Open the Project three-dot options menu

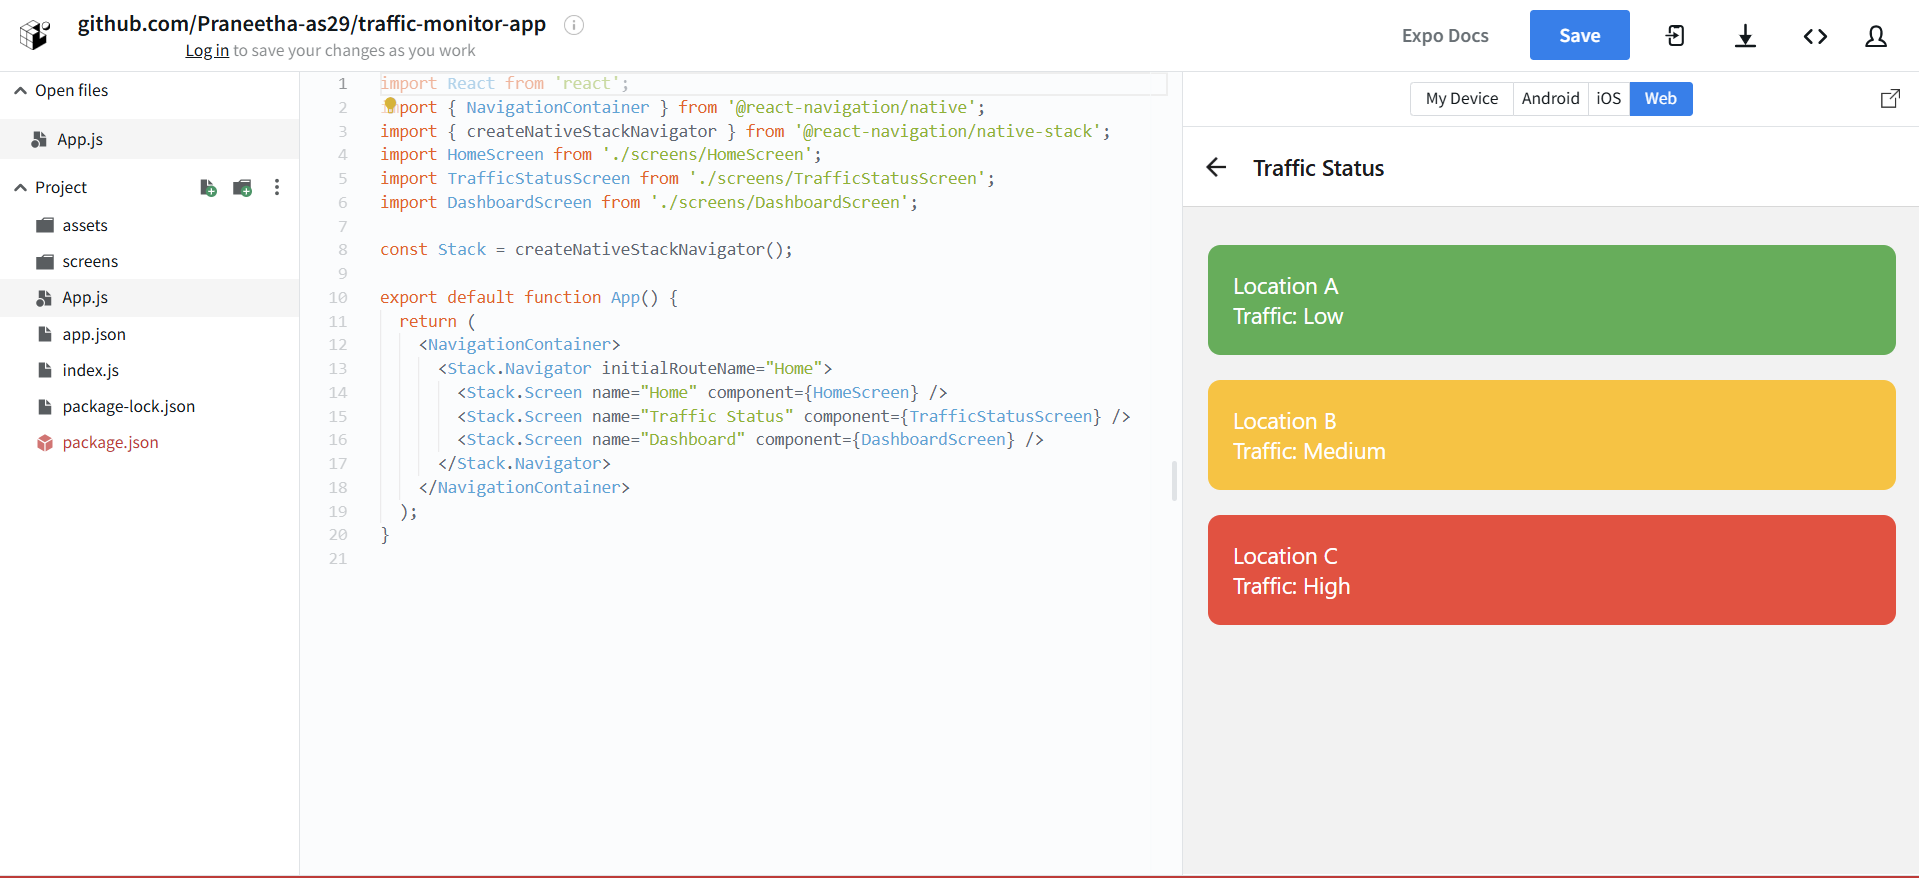pos(277,188)
